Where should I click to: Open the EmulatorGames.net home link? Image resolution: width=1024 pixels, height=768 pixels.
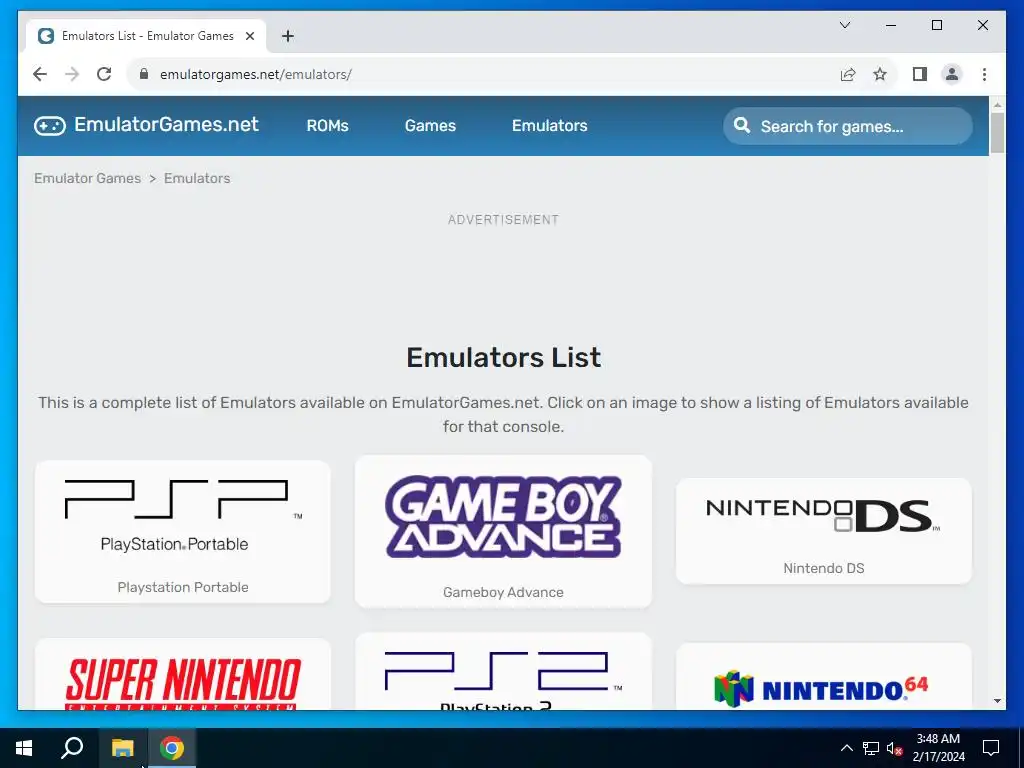(146, 125)
